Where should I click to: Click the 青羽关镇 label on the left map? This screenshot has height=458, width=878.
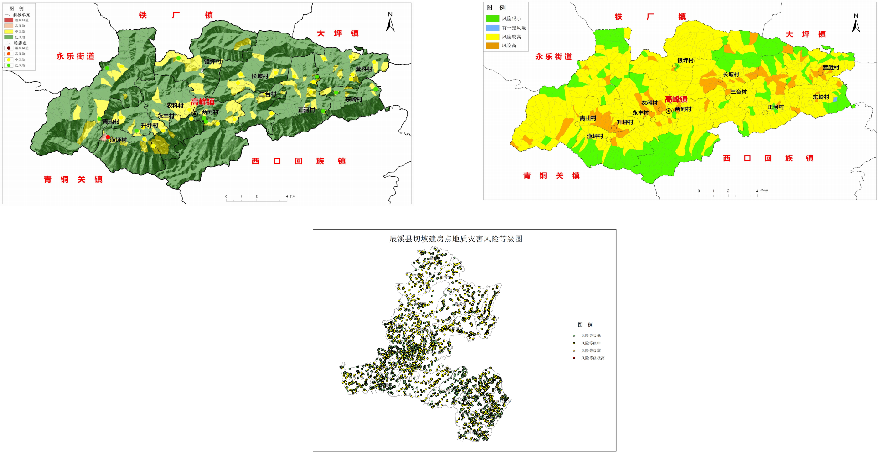click(x=71, y=180)
